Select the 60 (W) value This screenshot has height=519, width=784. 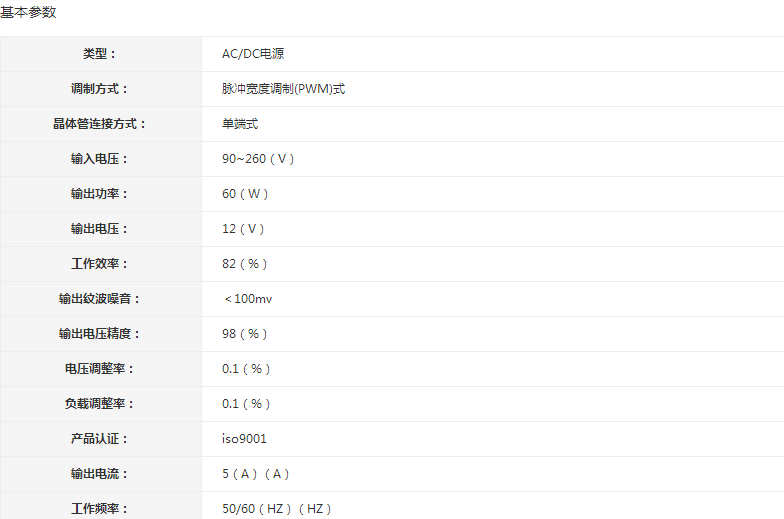click(245, 194)
